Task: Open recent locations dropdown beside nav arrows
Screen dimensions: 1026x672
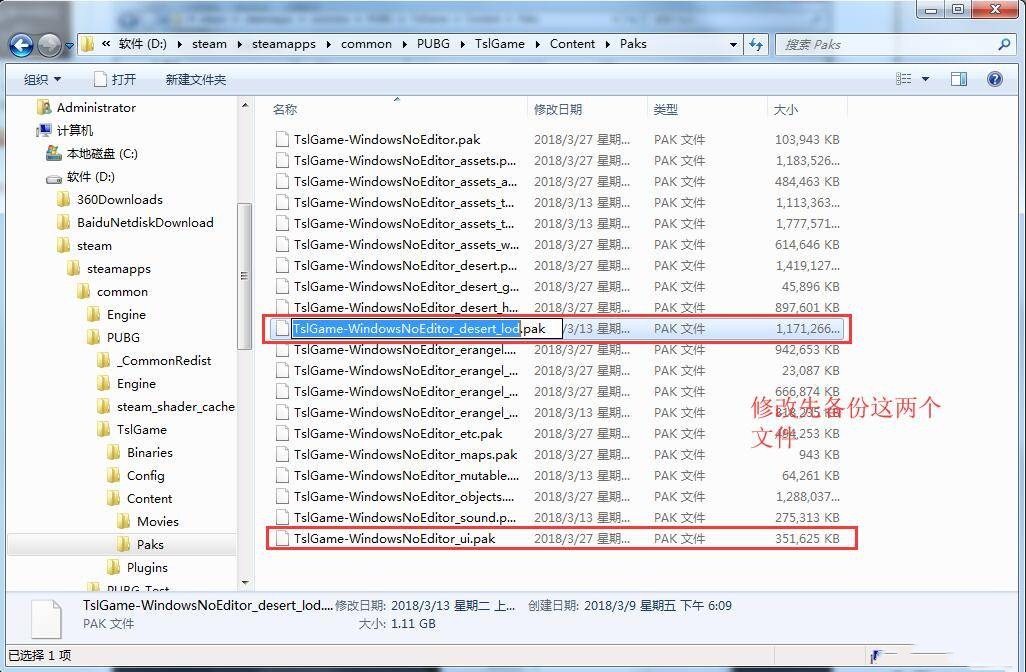Action: [x=69, y=46]
